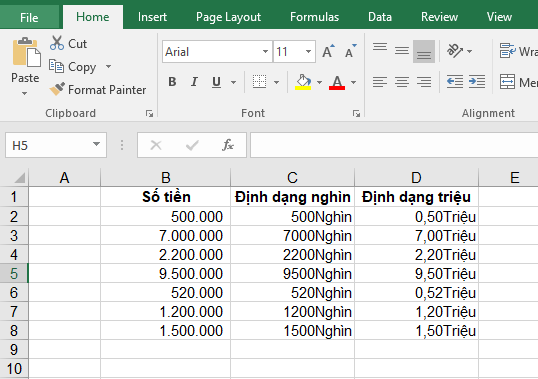The image size is (538, 379).
Task: Open the Paste options arrow
Action: point(24,93)
